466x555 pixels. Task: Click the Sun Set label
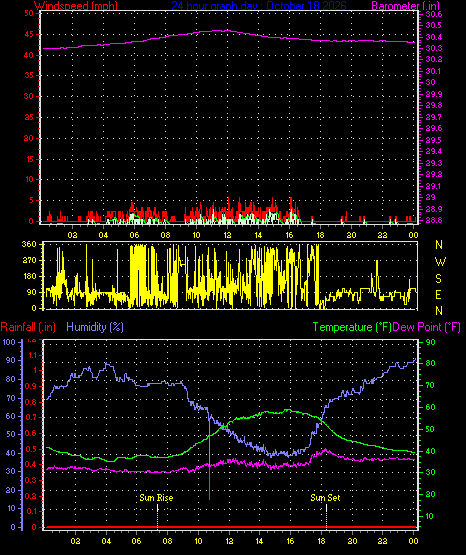tap(325, 498)
